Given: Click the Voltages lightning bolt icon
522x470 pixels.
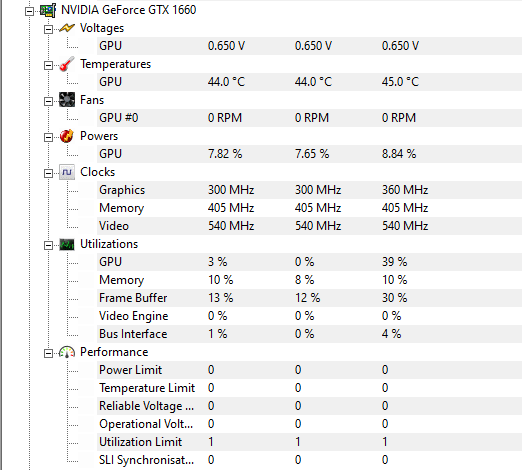Looking at the screenshot, I should (x=67, y=28).
